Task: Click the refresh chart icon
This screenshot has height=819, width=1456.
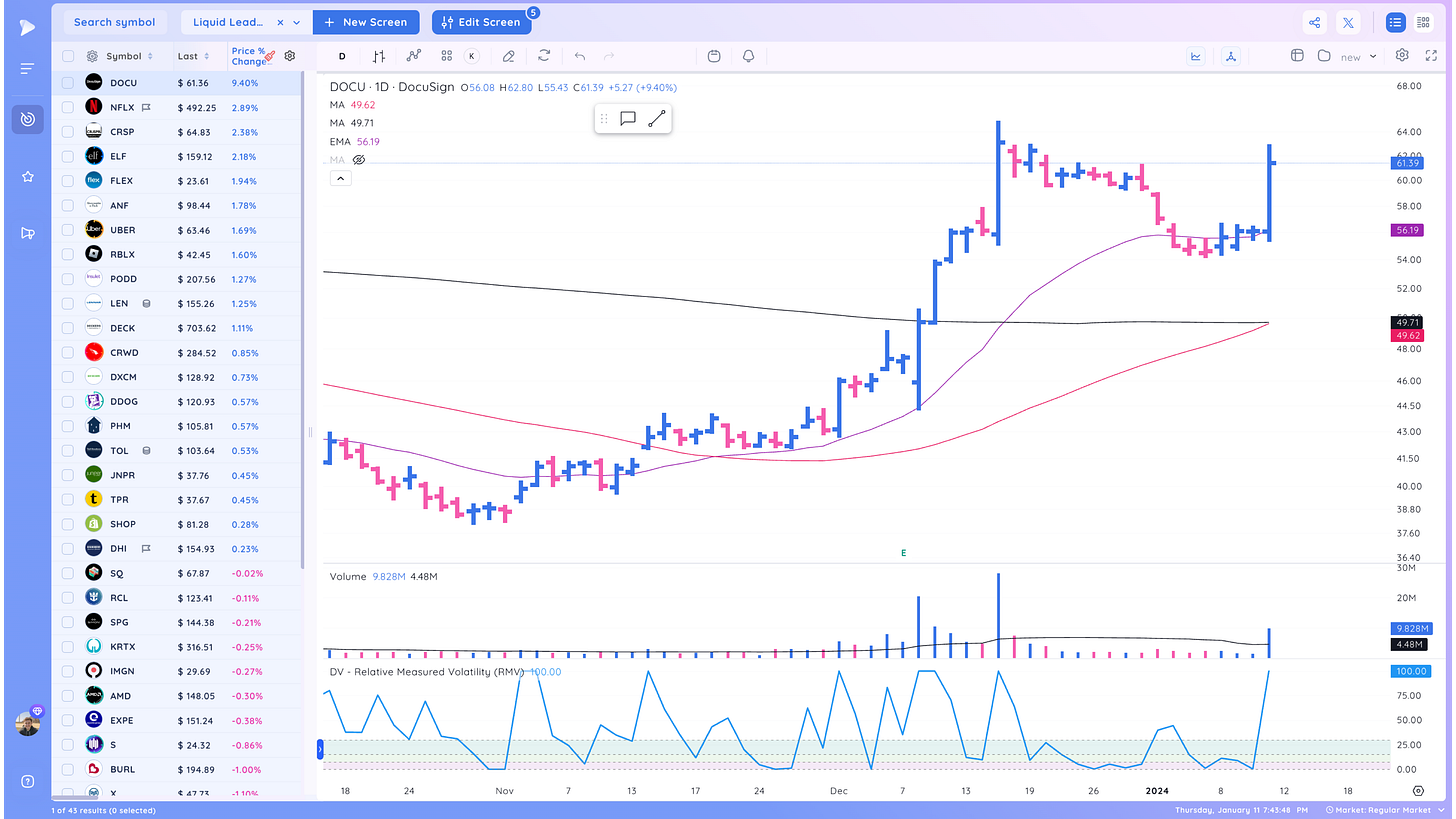Action: click(543, 56)
